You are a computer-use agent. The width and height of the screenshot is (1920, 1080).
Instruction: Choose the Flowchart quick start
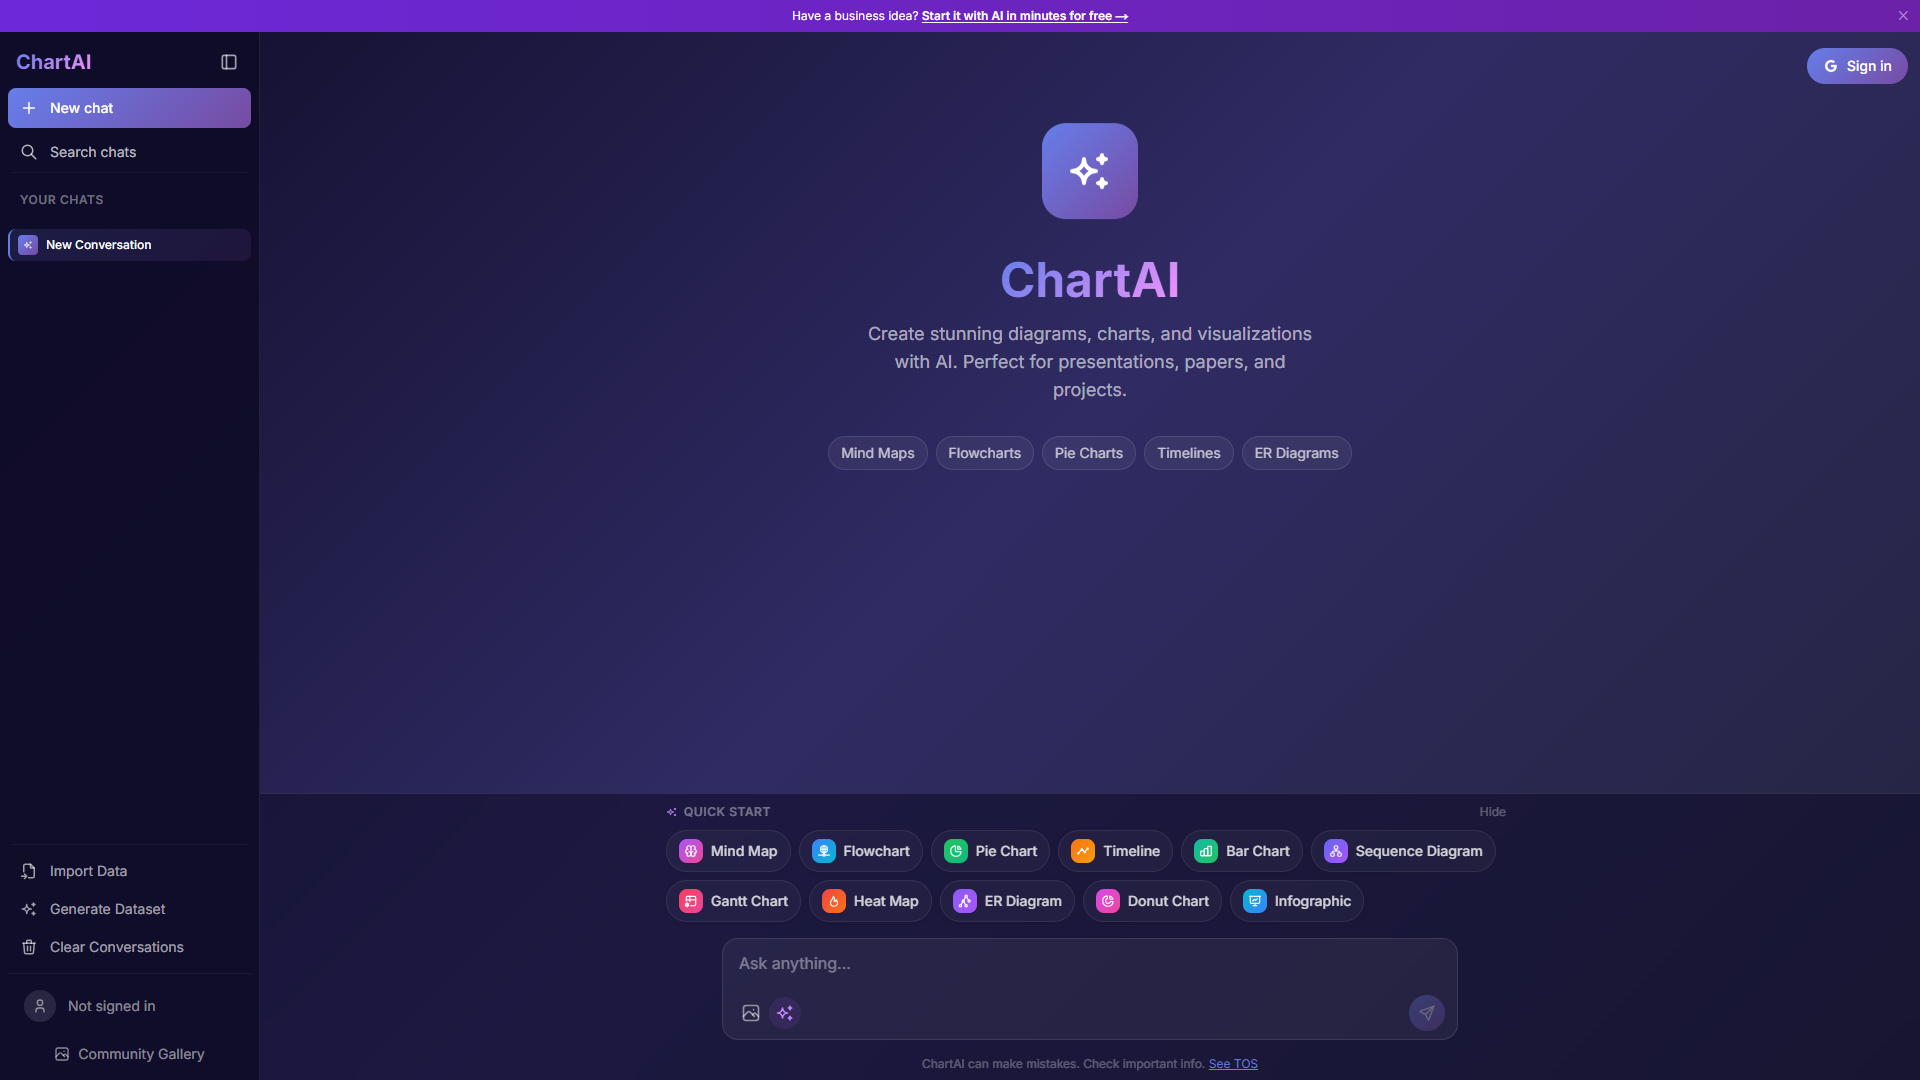click(861, 851)
